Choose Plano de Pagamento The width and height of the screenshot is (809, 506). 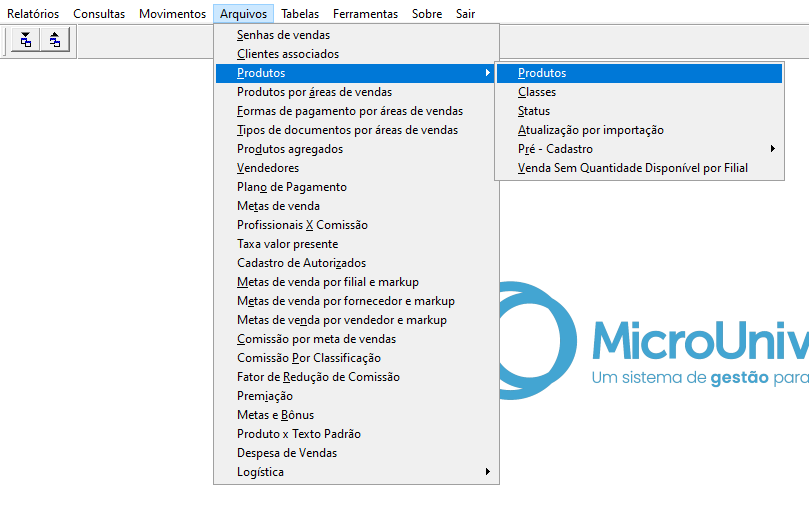point(292,187)
